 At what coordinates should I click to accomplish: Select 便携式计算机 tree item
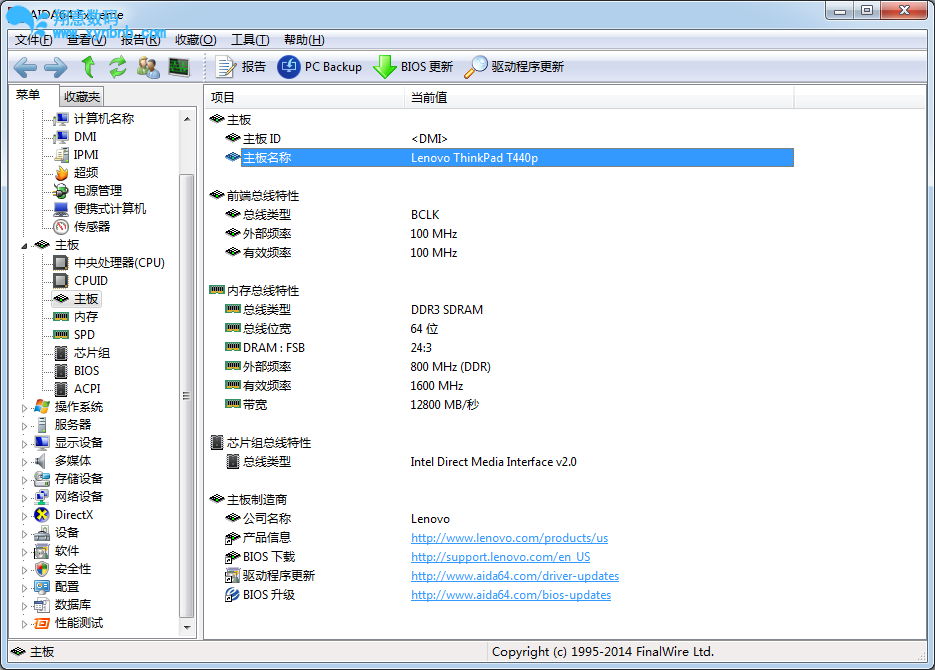click(110, 209)
